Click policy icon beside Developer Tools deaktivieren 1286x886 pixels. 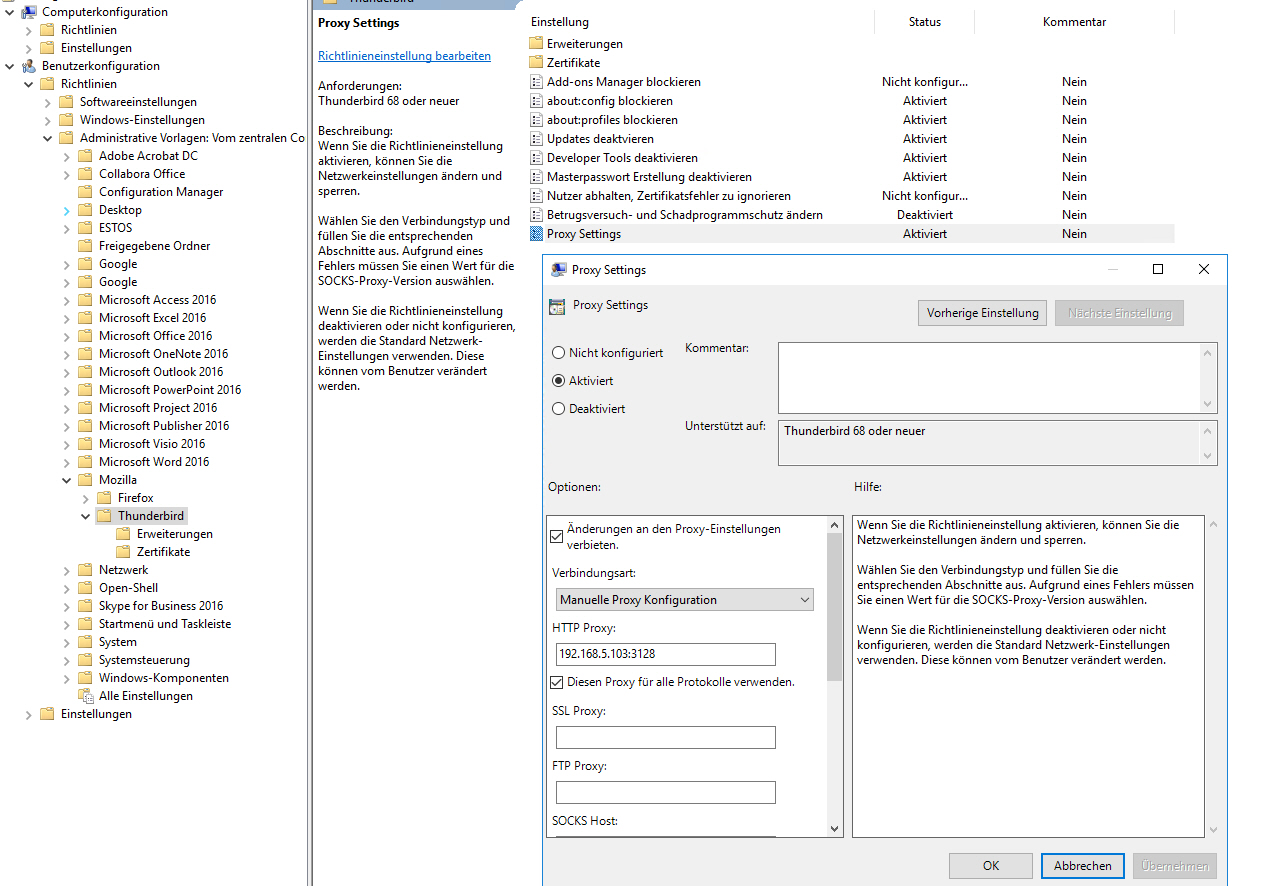pos(536,158)
